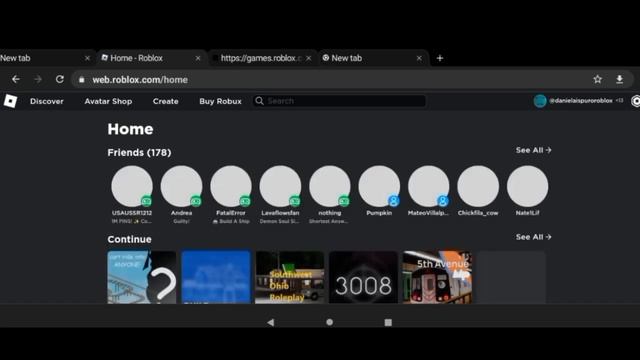This screenshot has height=360, width=640.
Task: Click the browser forward arrow
Action: (38, 79)
